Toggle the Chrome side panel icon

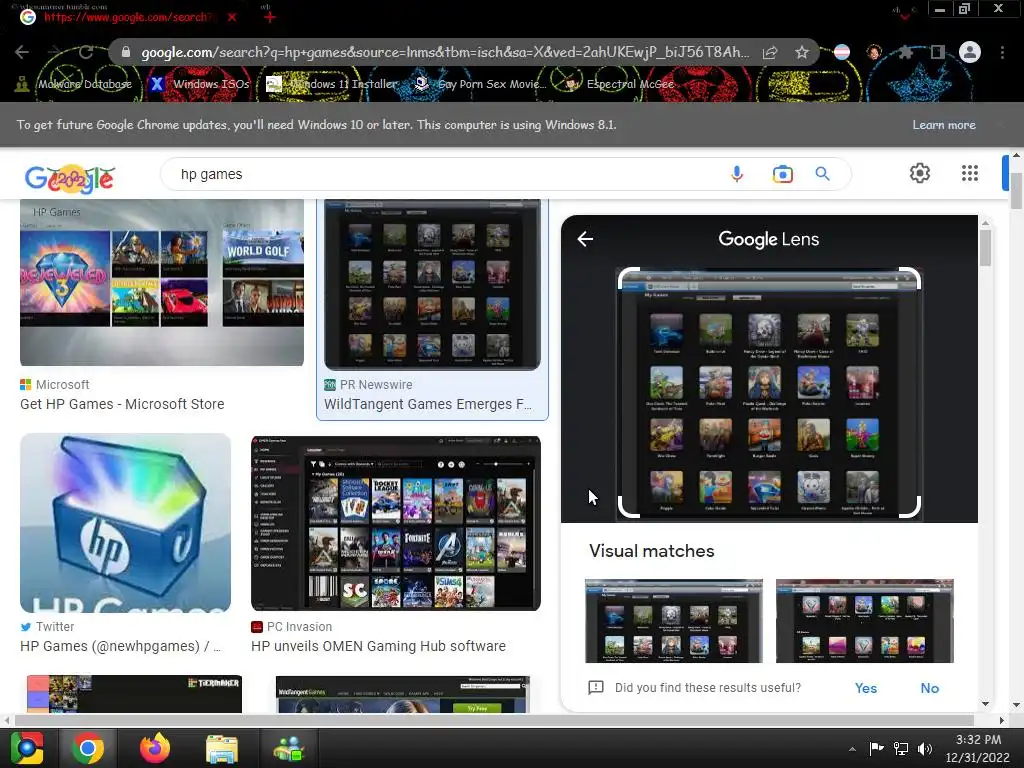coord(938,52)
